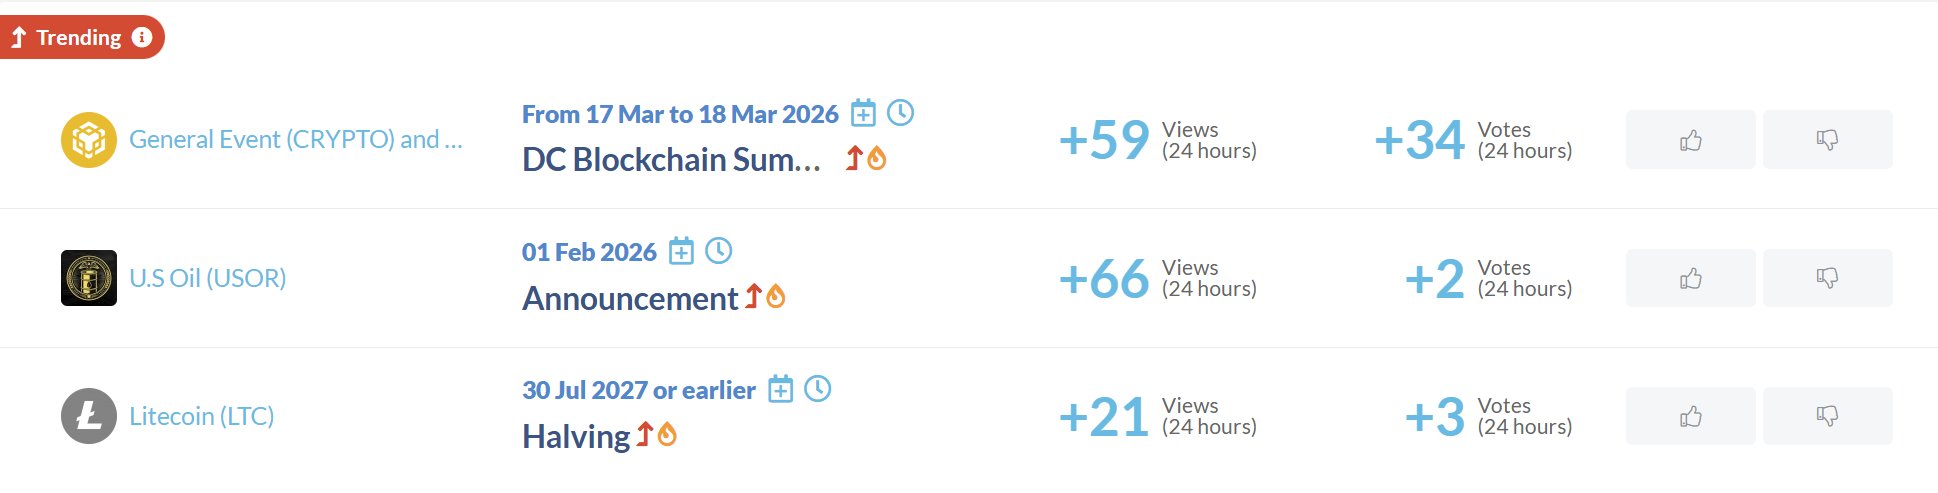Image resolution: width=1938 pixels, height=493 pixels.
Task: Thumbs up the DC Blockchain Summit event
Action: tap(1690, 140)
